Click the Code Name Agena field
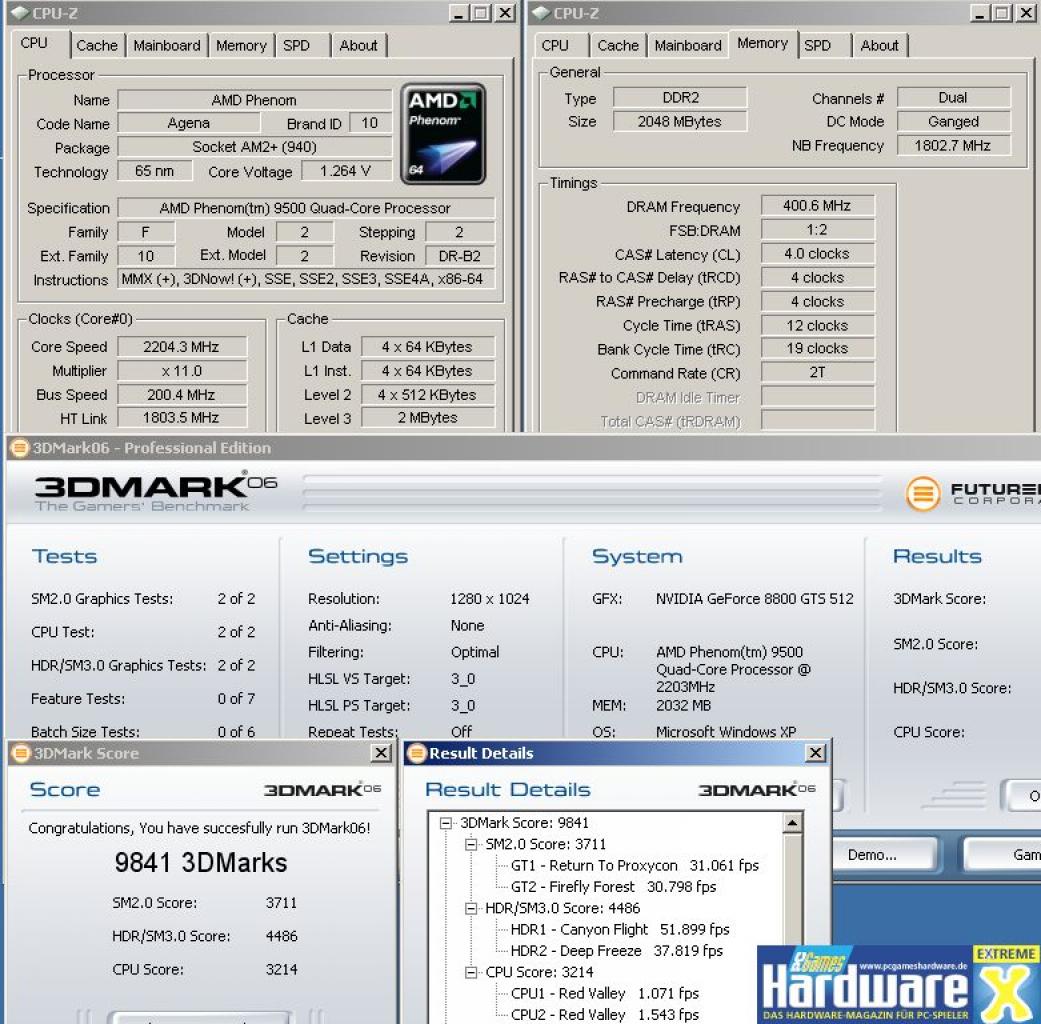This screenshot has height=1024, width=1041. 189,124
